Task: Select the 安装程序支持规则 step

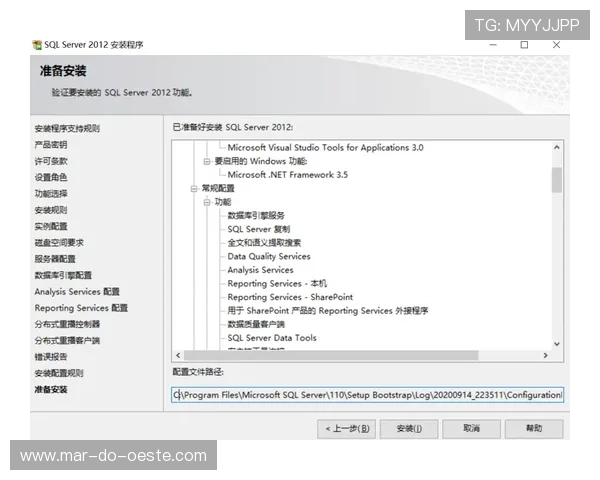Action: click(x=67, y=129)
